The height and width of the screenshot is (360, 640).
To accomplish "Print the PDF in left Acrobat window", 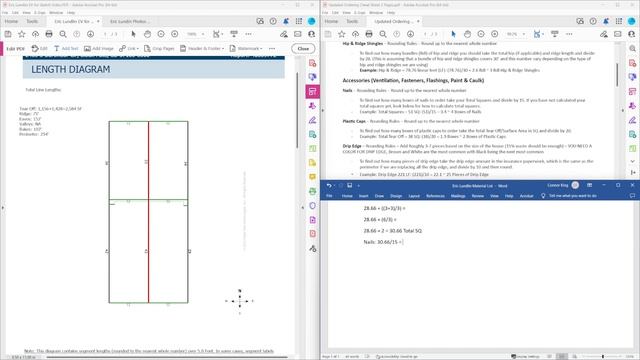I will [x=49, y=34].
